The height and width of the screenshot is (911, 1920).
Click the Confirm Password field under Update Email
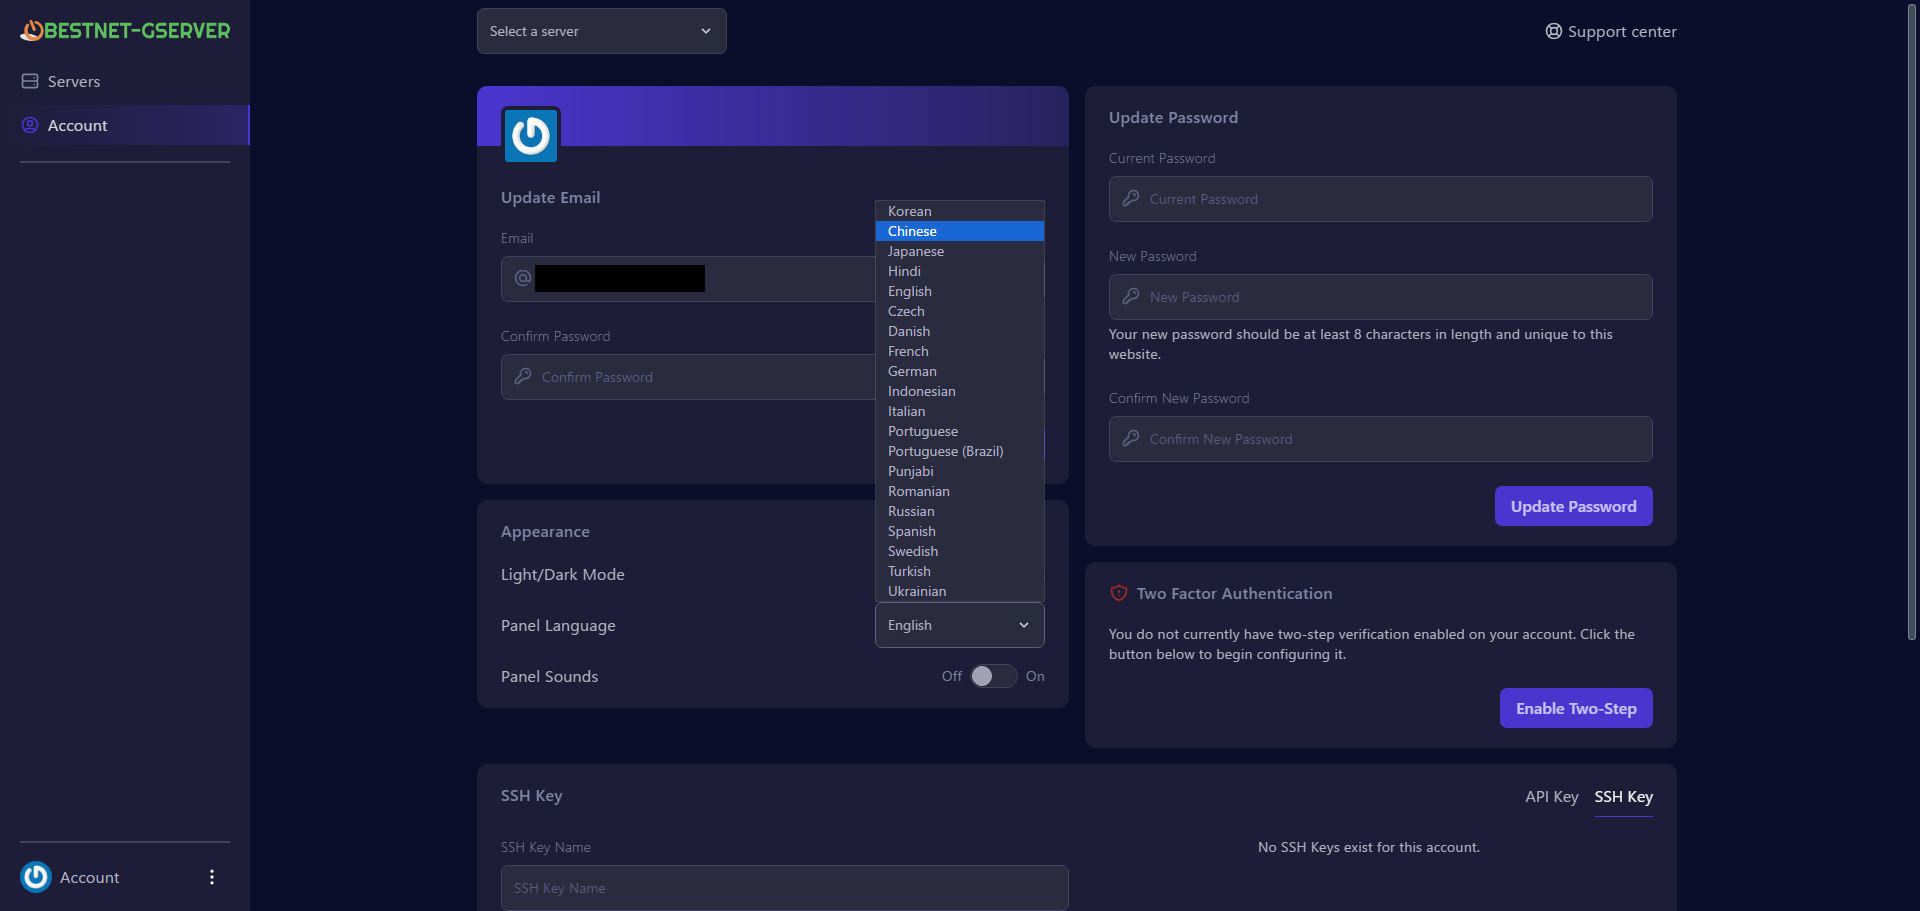[688, 377]
